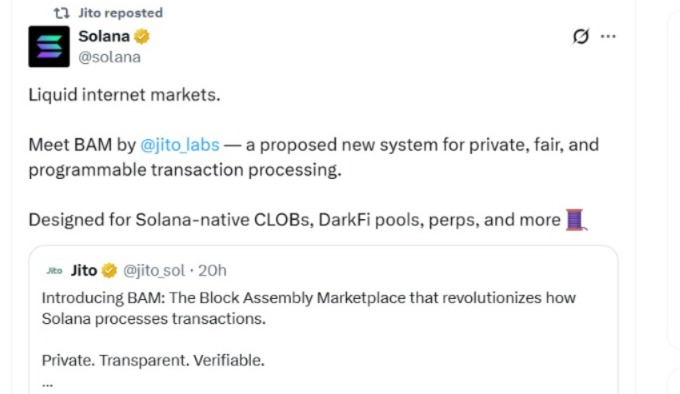Click the Solana verified gold badge

(141, 36)
